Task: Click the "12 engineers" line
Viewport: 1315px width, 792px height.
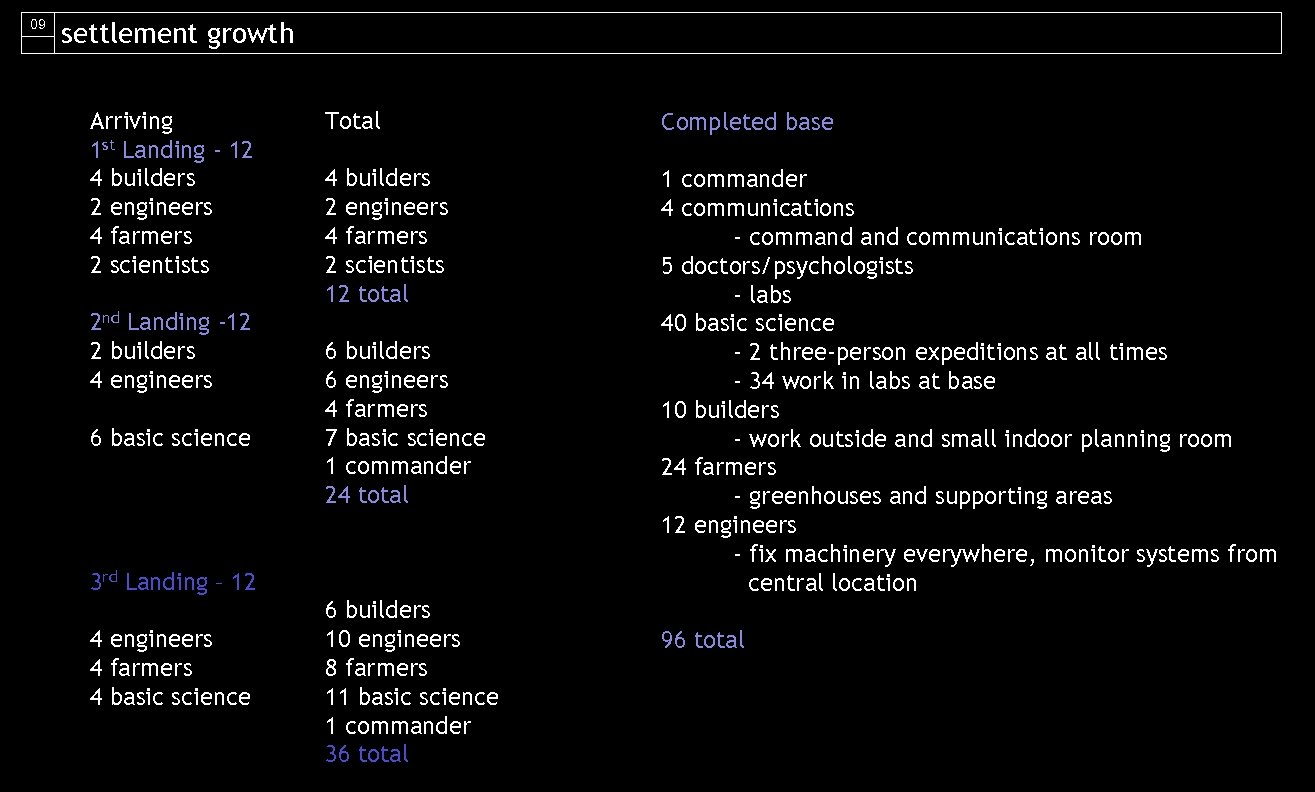Action: pos(728,525)
